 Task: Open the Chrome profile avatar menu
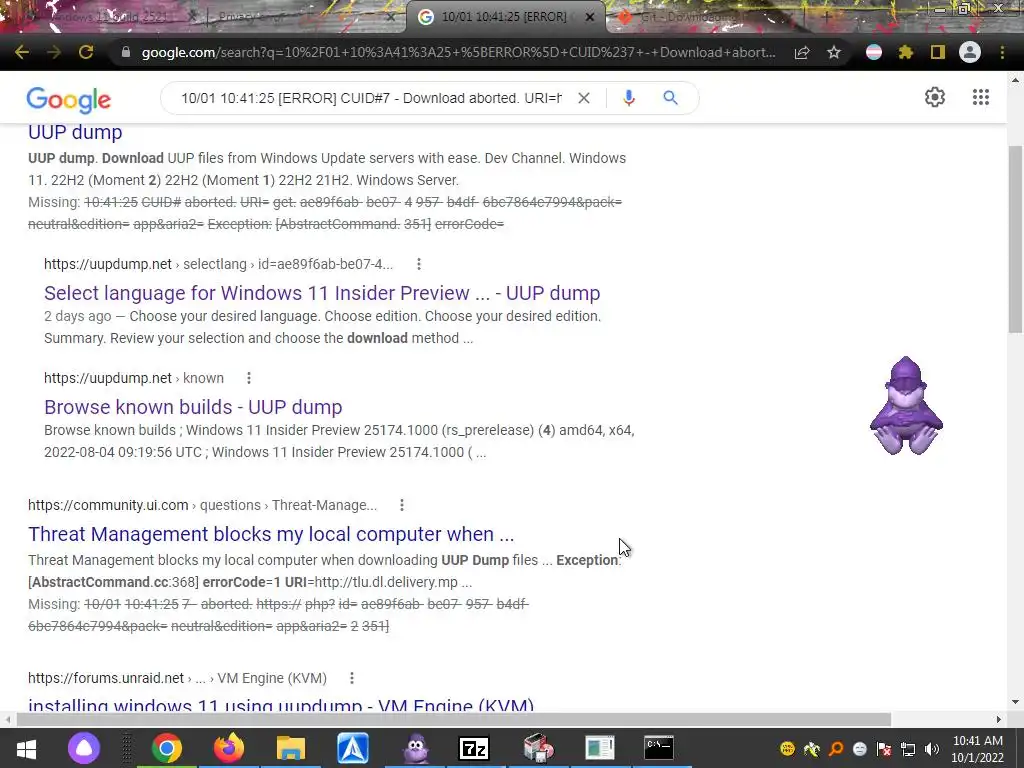pos(970,52)
